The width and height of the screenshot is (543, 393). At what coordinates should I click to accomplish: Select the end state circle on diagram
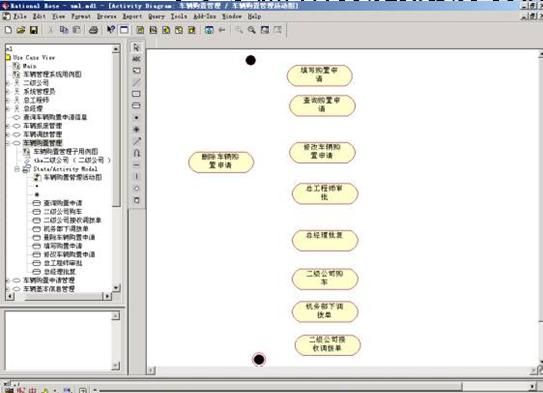pos(259,359)
